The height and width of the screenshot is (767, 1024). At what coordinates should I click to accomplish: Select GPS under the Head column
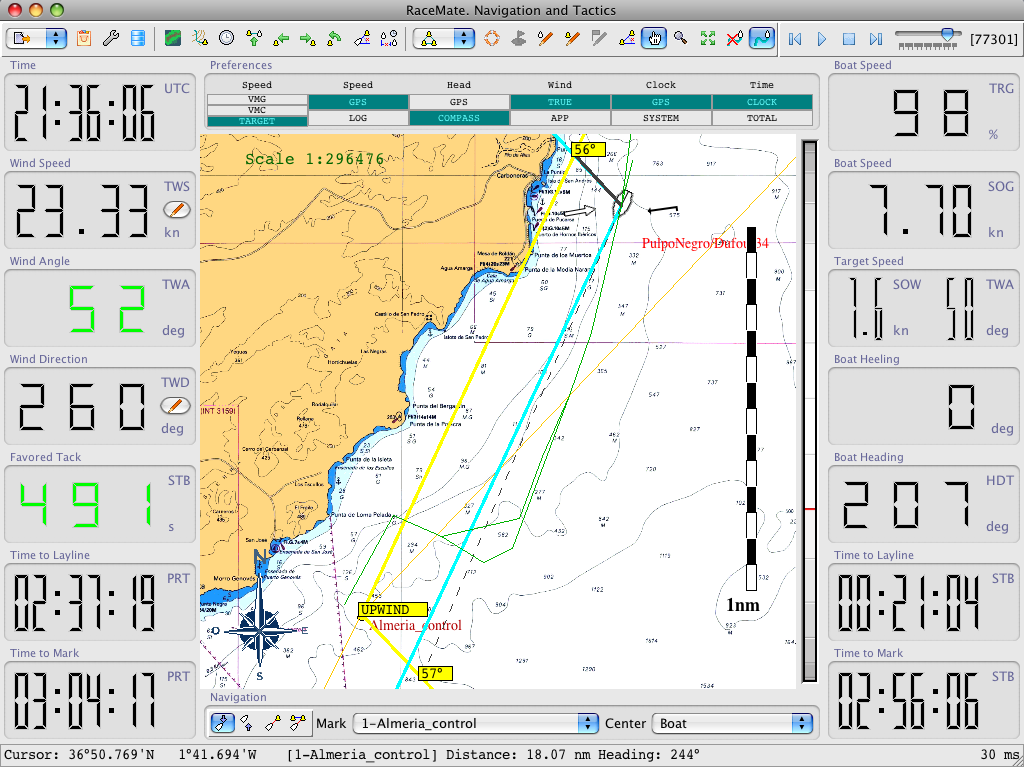(458, 102)
